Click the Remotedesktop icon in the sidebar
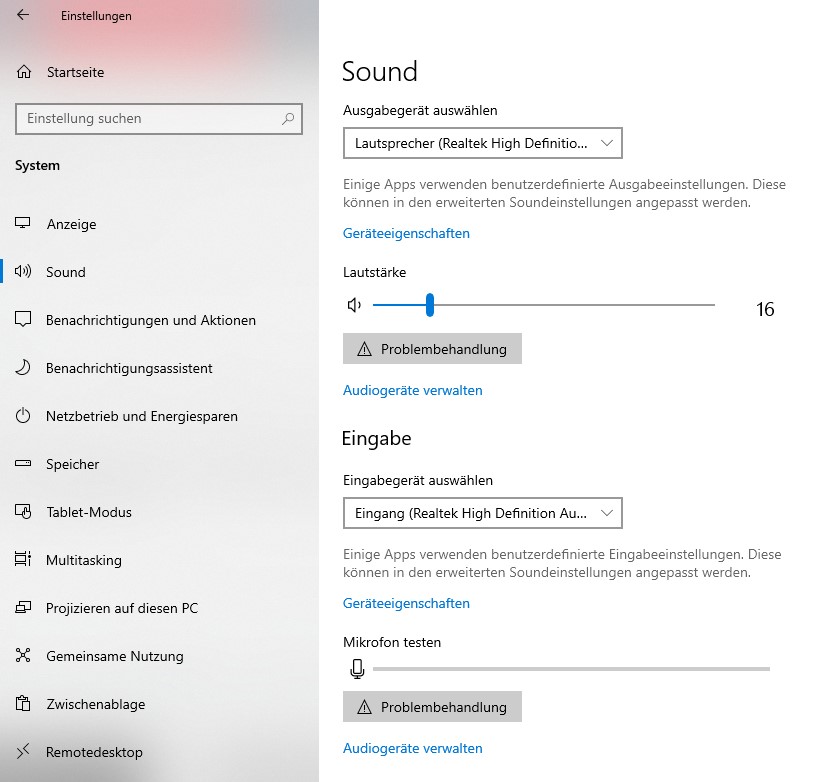 click(23, 752)
